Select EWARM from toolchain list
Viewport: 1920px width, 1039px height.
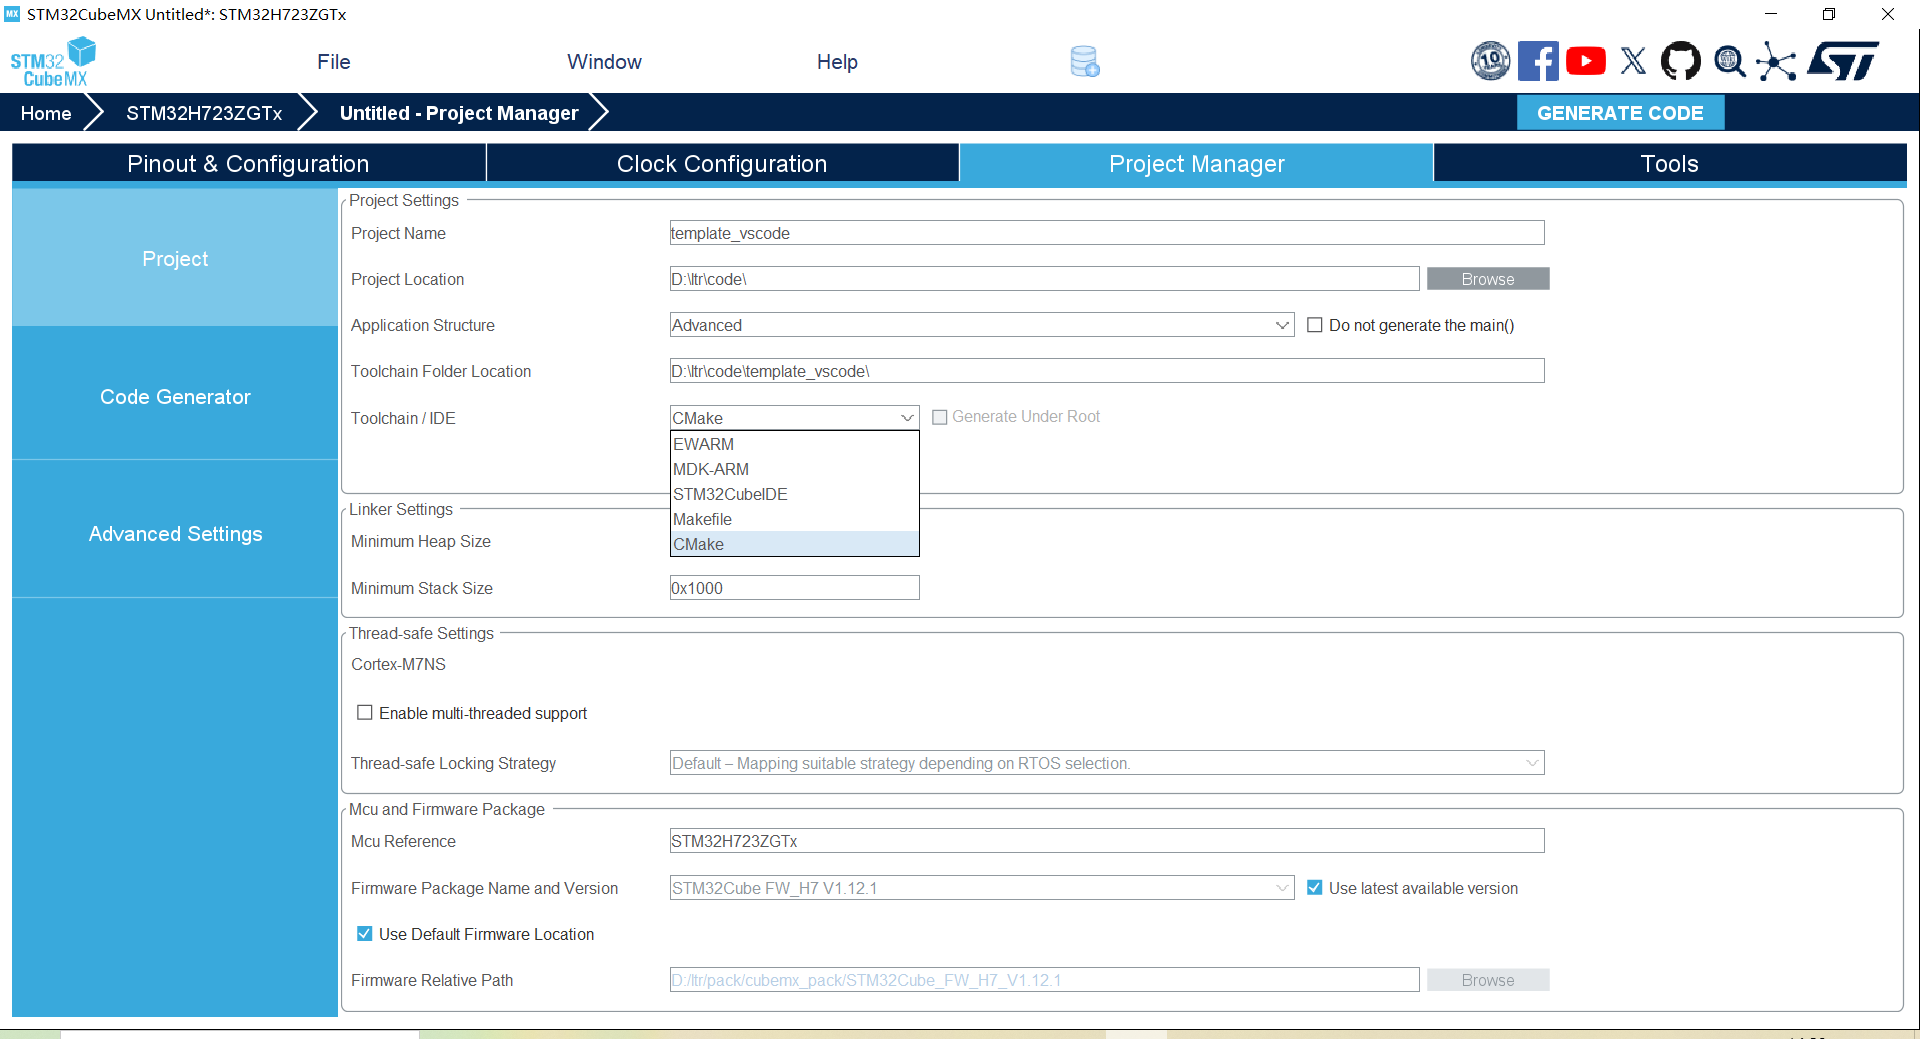(x=794, y=444)
